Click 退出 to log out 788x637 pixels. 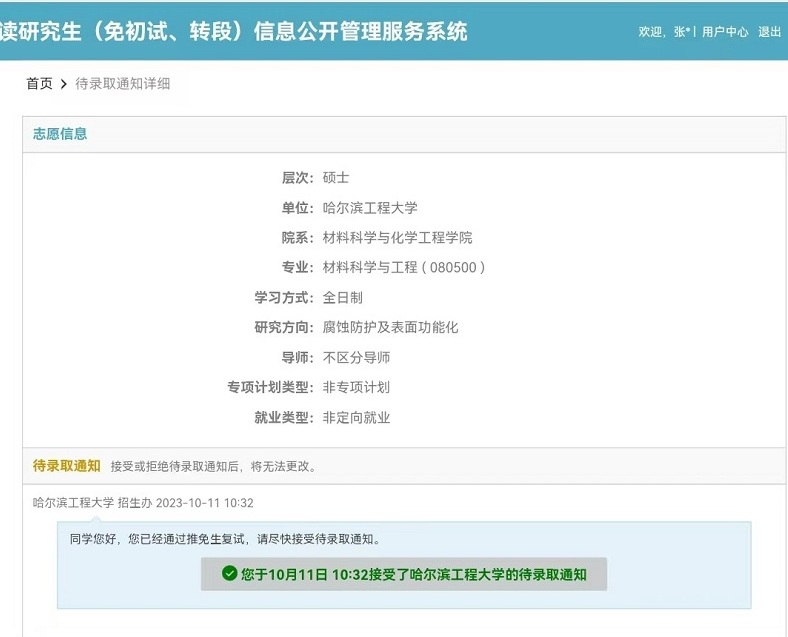pos(769,32)
